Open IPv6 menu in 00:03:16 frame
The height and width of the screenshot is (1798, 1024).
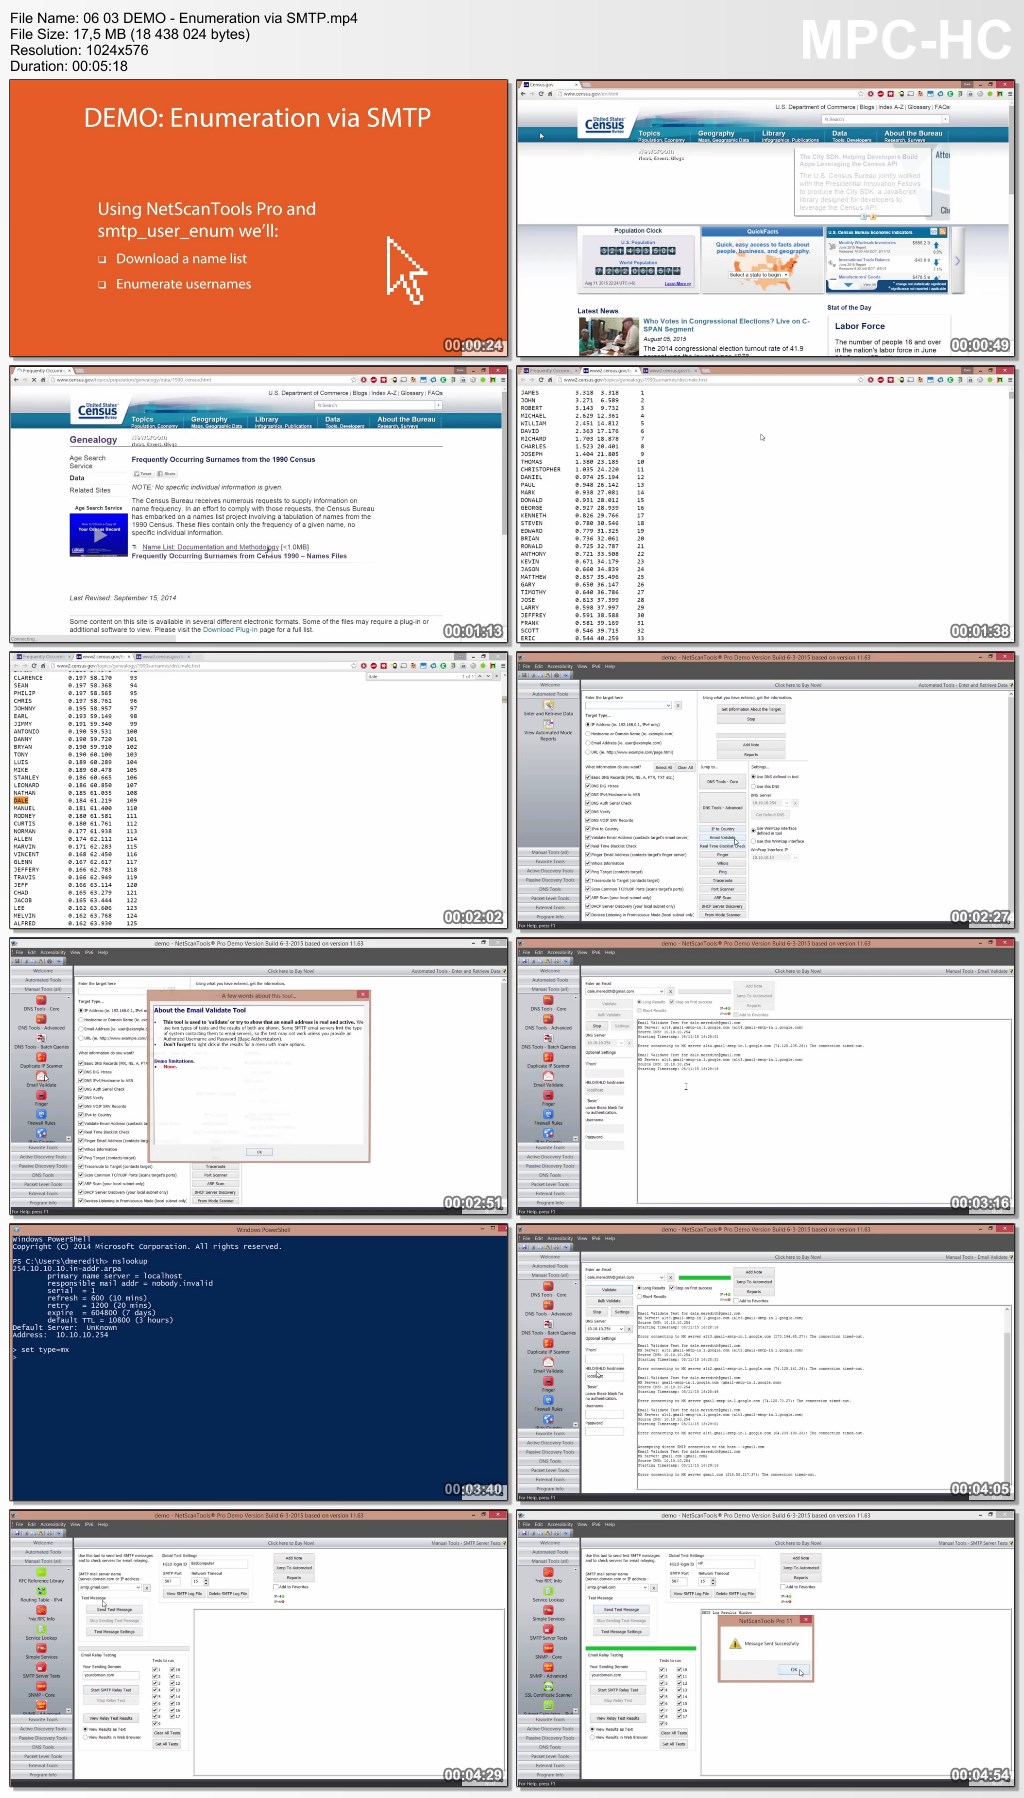(x=596, y=952)
